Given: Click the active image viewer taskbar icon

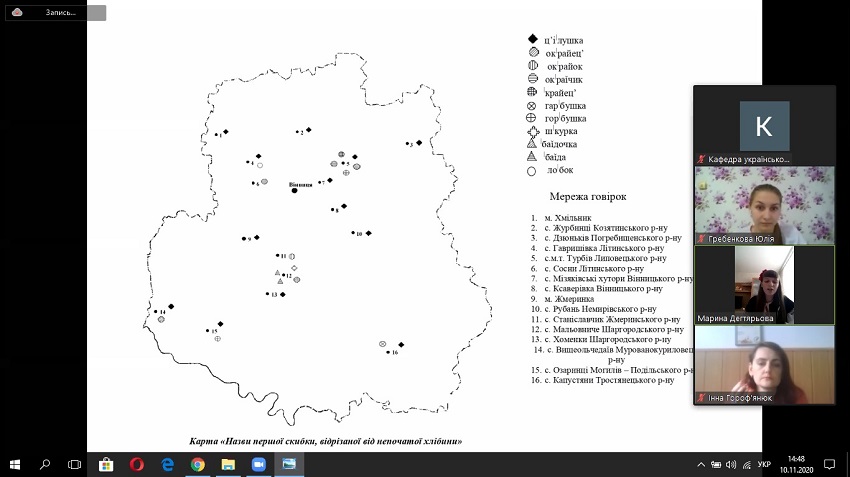Looking at the screenshot, I should pyautogui.click(x=289, y=465).
